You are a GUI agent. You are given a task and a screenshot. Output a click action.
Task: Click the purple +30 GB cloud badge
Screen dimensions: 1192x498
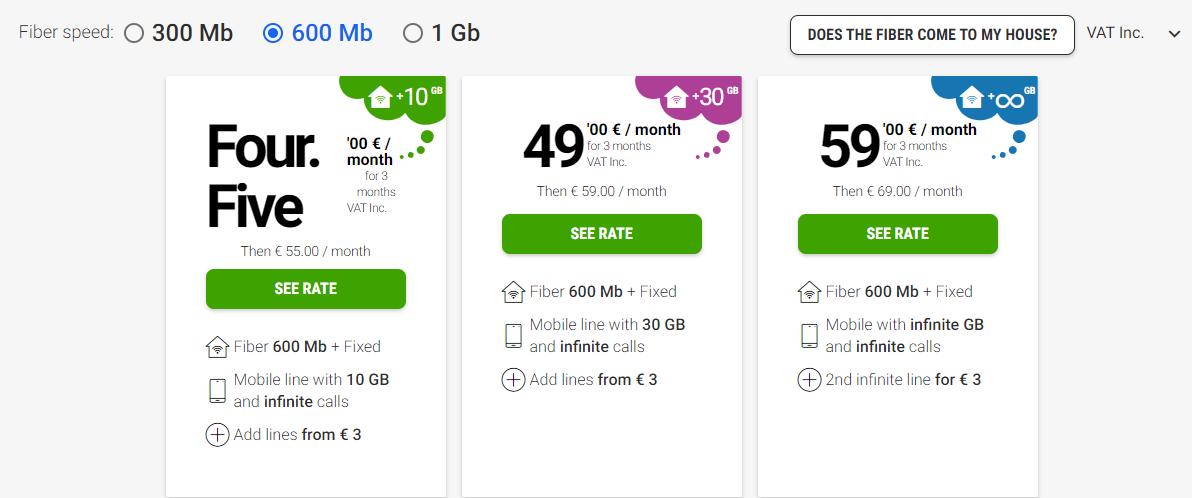tap(700, 97)
